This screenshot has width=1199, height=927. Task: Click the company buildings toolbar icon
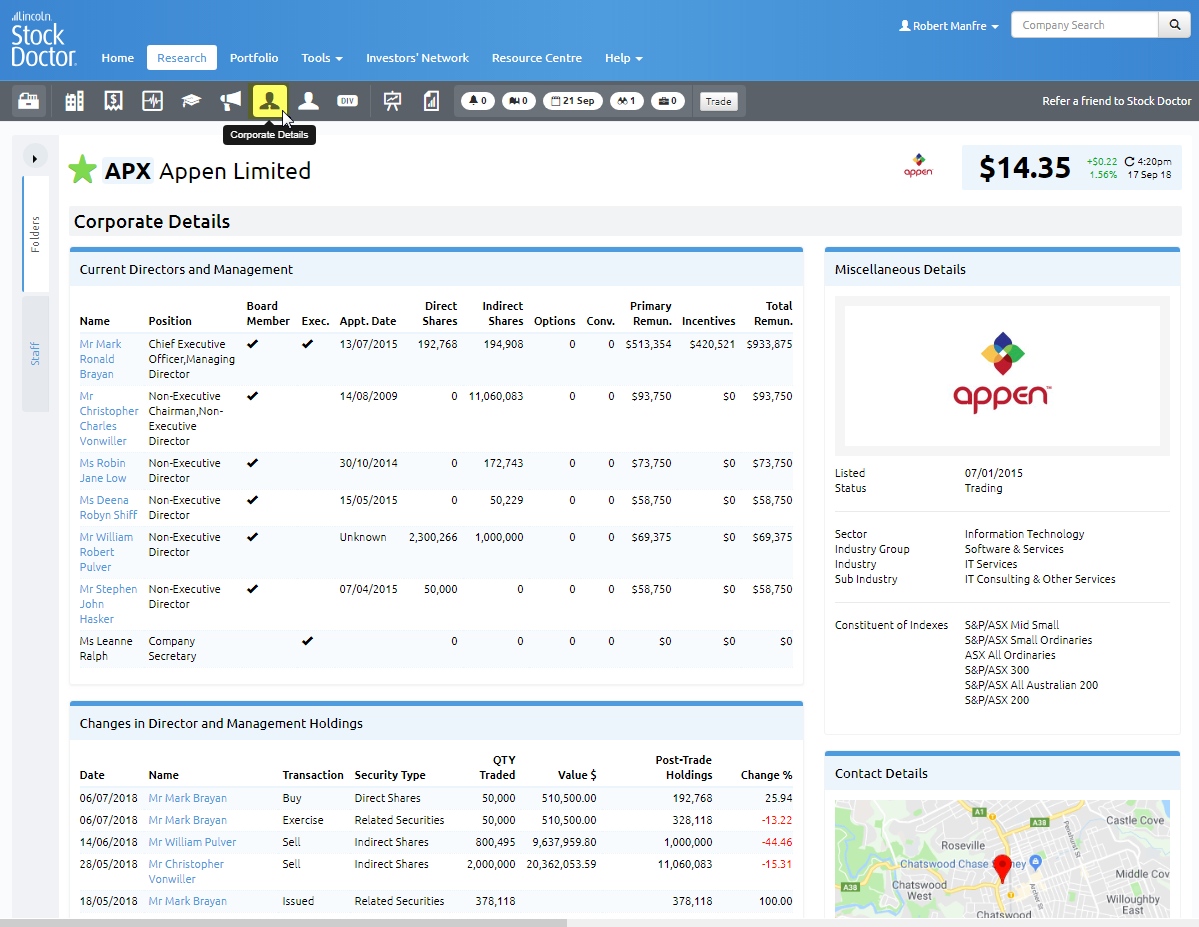(x=74, y=101)
